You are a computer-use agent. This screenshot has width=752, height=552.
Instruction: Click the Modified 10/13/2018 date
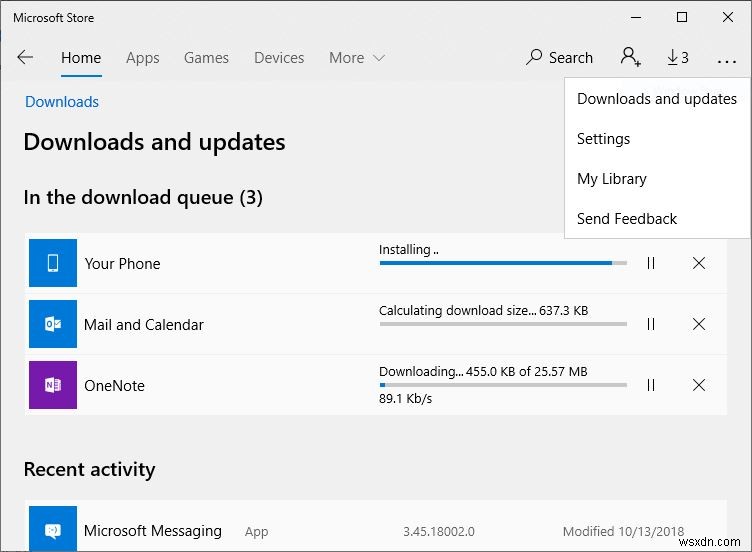click(x=623, y=531)
